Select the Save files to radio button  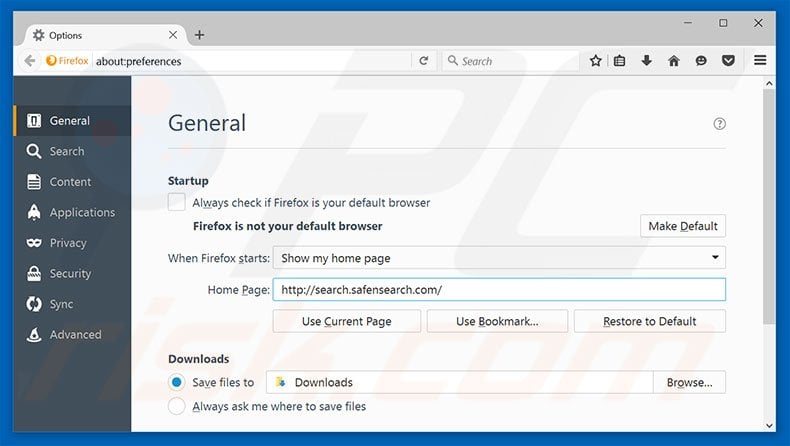(176, 383)
